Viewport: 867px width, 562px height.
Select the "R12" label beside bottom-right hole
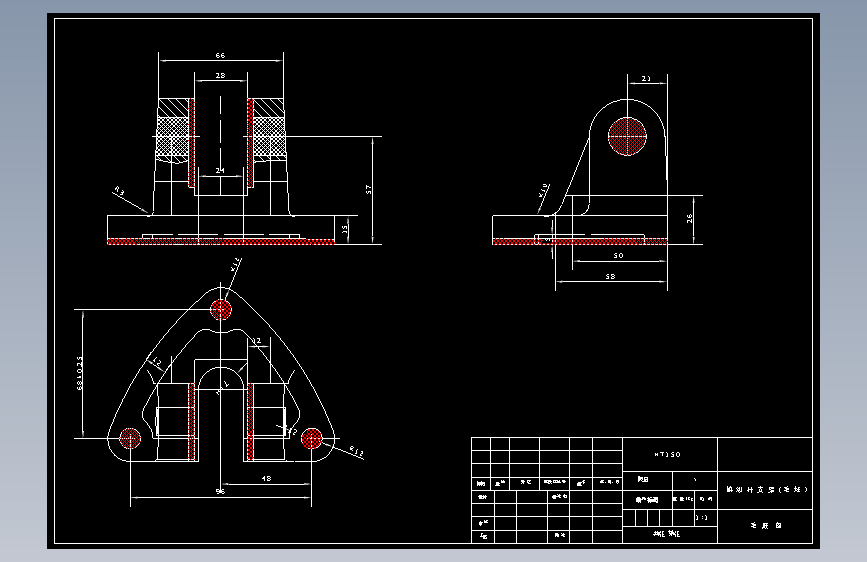357,451
